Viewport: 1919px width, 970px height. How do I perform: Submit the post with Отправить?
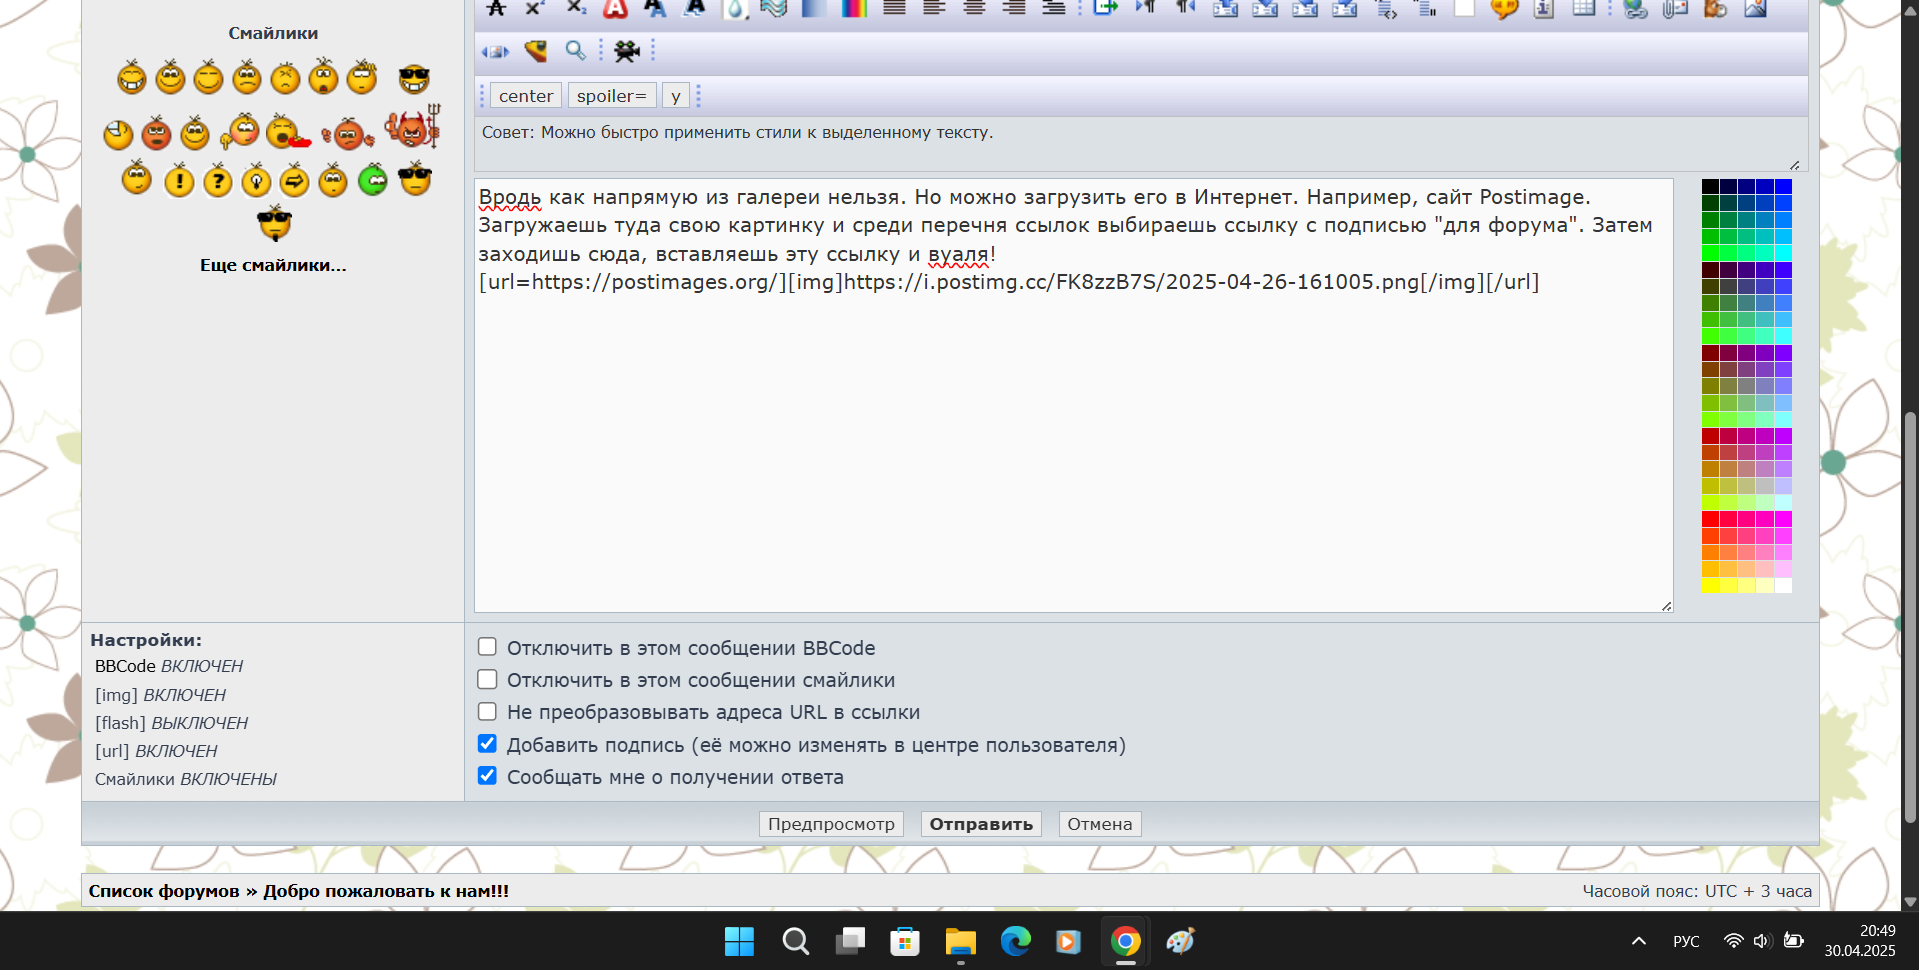(981, 824)
